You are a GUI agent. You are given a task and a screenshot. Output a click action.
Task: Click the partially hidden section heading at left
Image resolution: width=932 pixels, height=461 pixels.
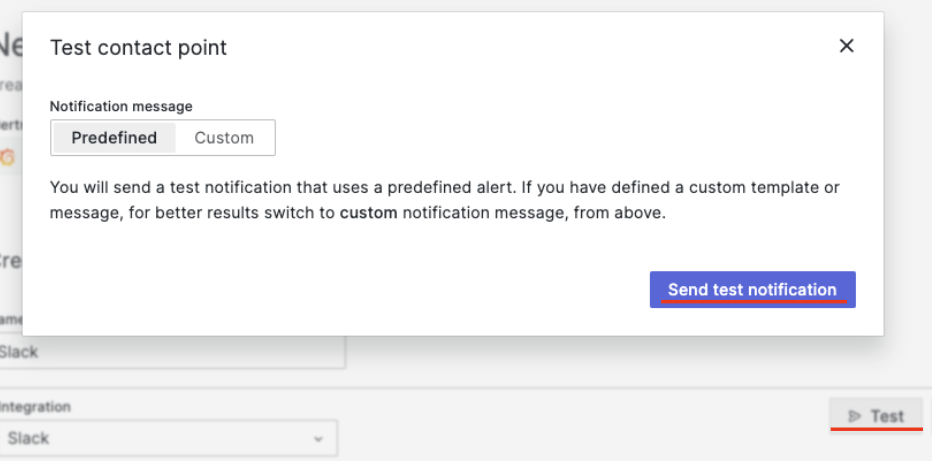coord(10,260)
